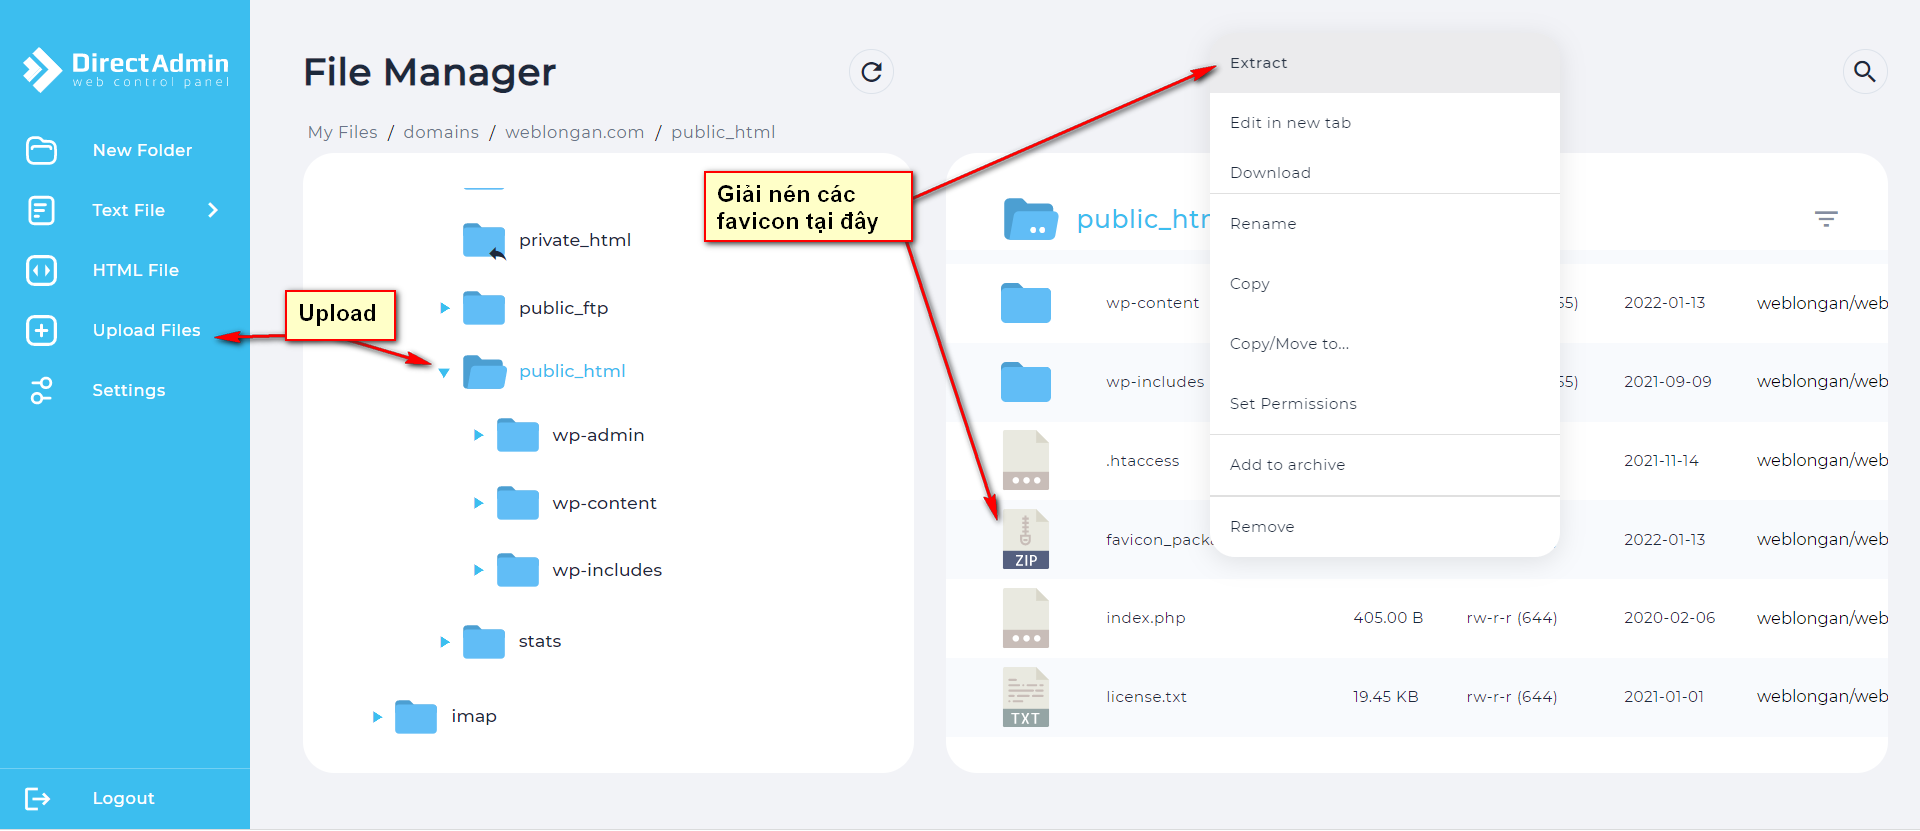The width and height of the screenshot is (1920, 831).
Task: Click the Text File icon in sidebar
Action: (x=42, y=210)
